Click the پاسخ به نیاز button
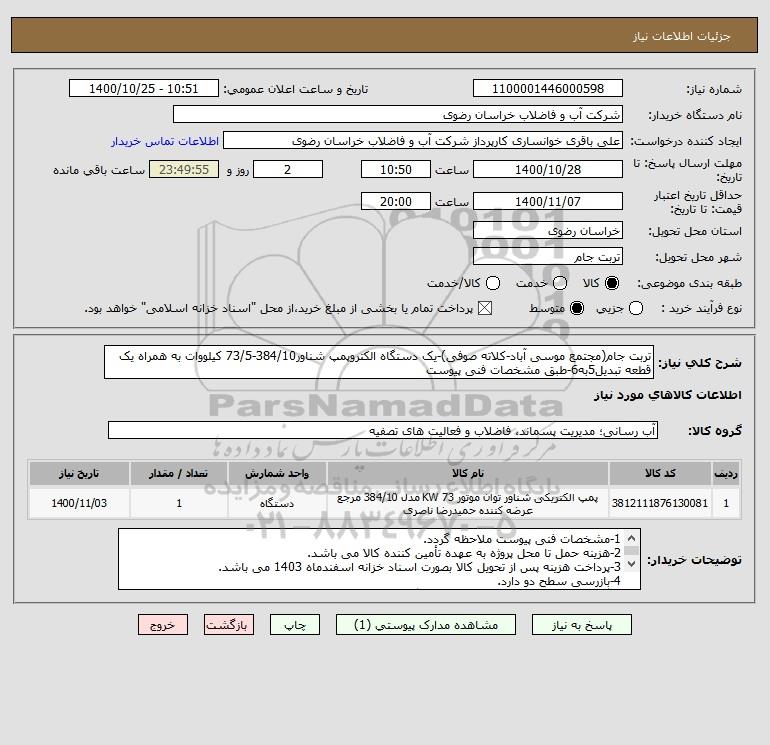 click(x=582, y=625)
